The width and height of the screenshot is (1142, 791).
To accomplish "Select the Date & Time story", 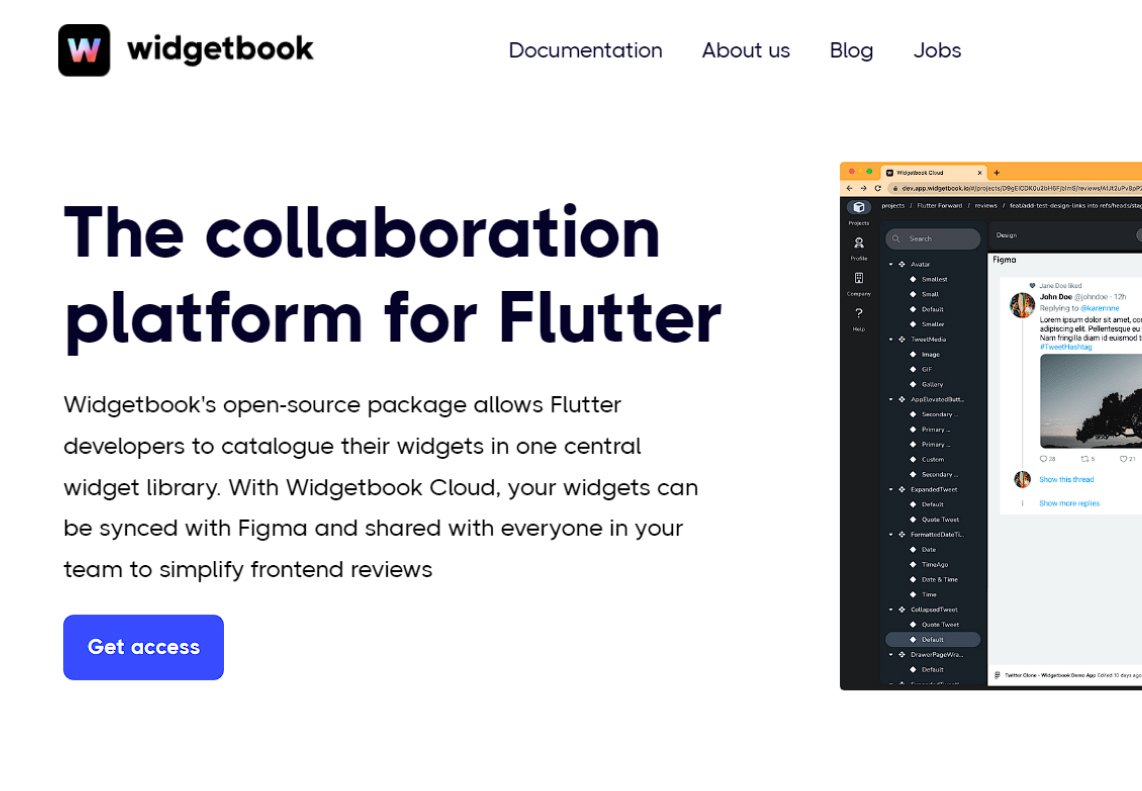I will coord(940,580).
